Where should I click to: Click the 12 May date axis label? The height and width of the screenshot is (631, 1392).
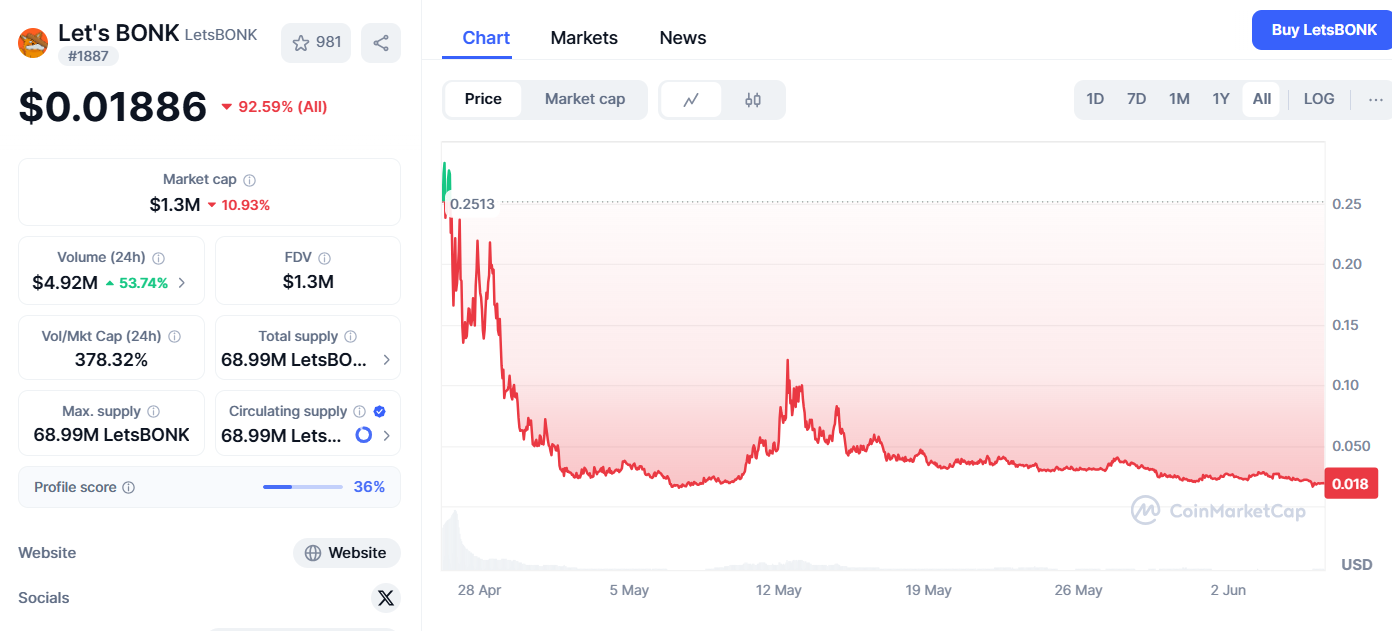point(779,590)
